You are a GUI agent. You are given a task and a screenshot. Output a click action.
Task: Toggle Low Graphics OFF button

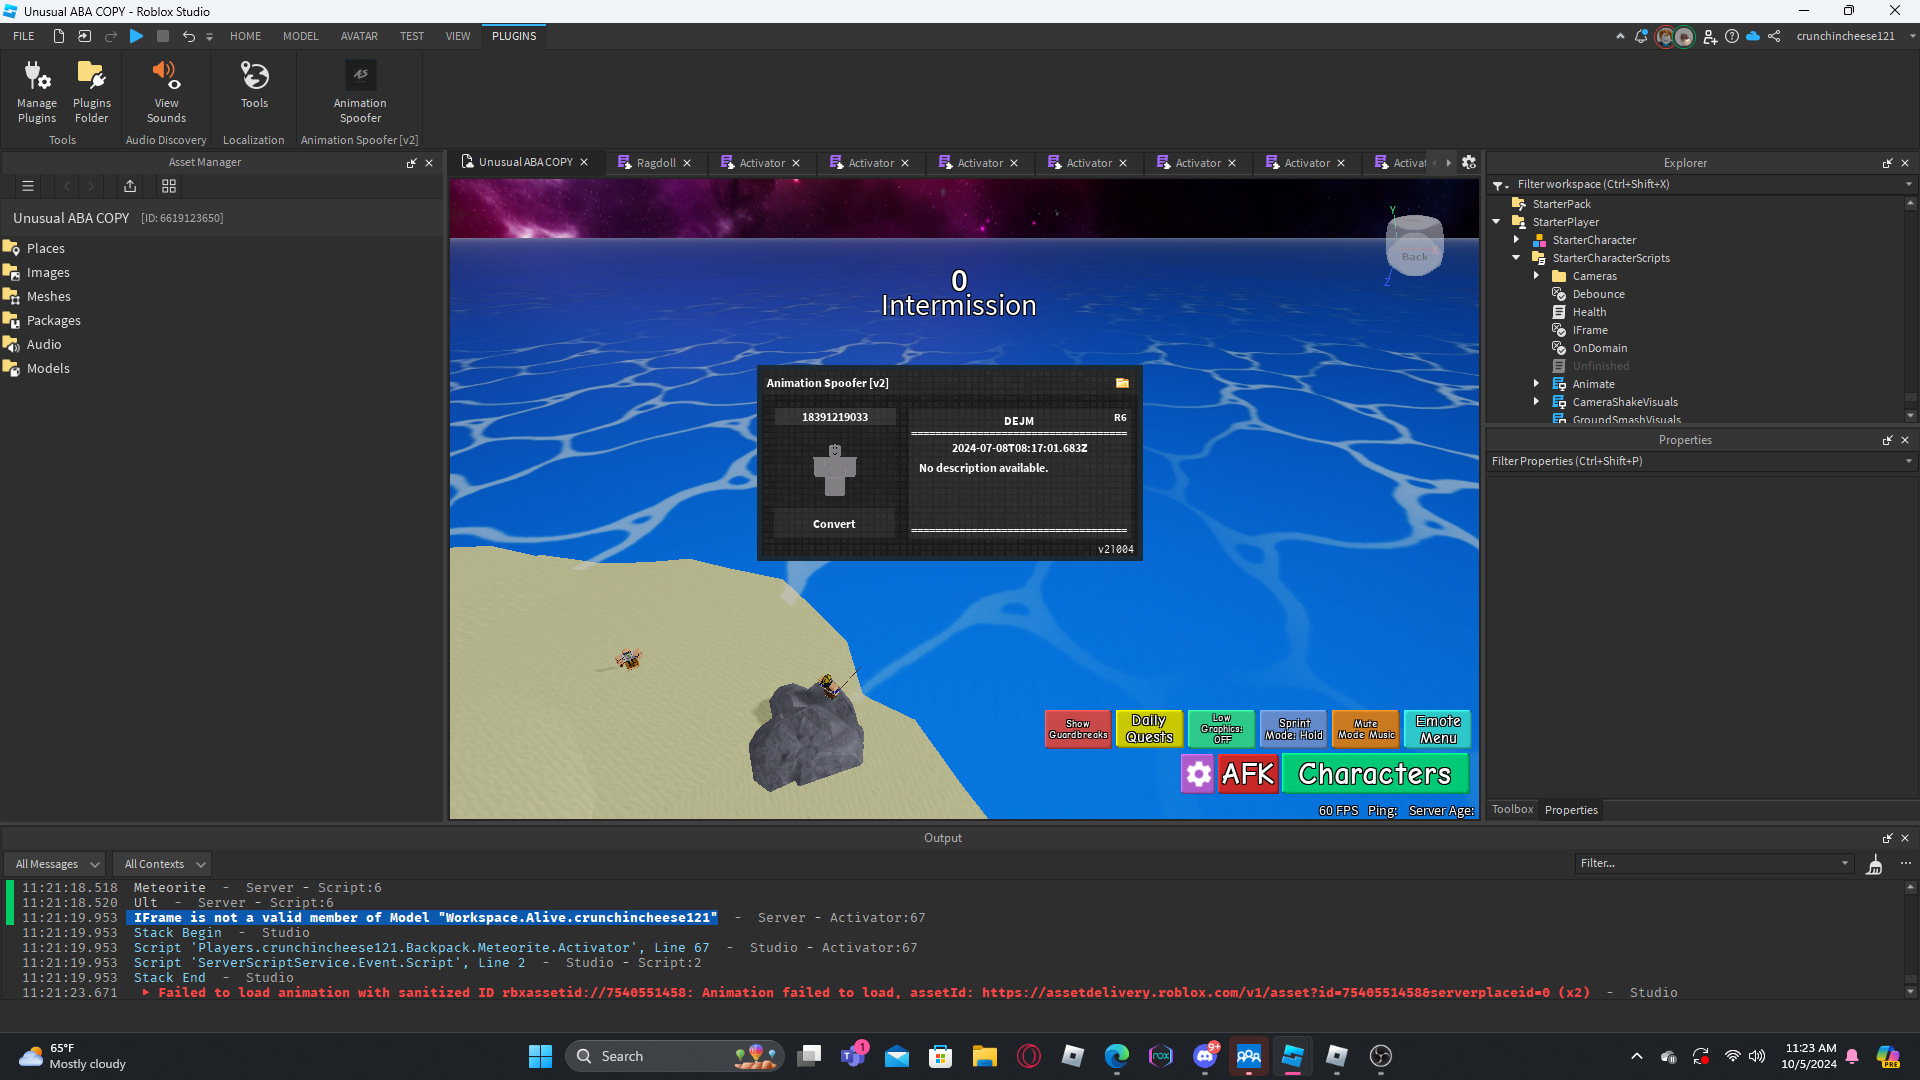(x=1221, y=729)
